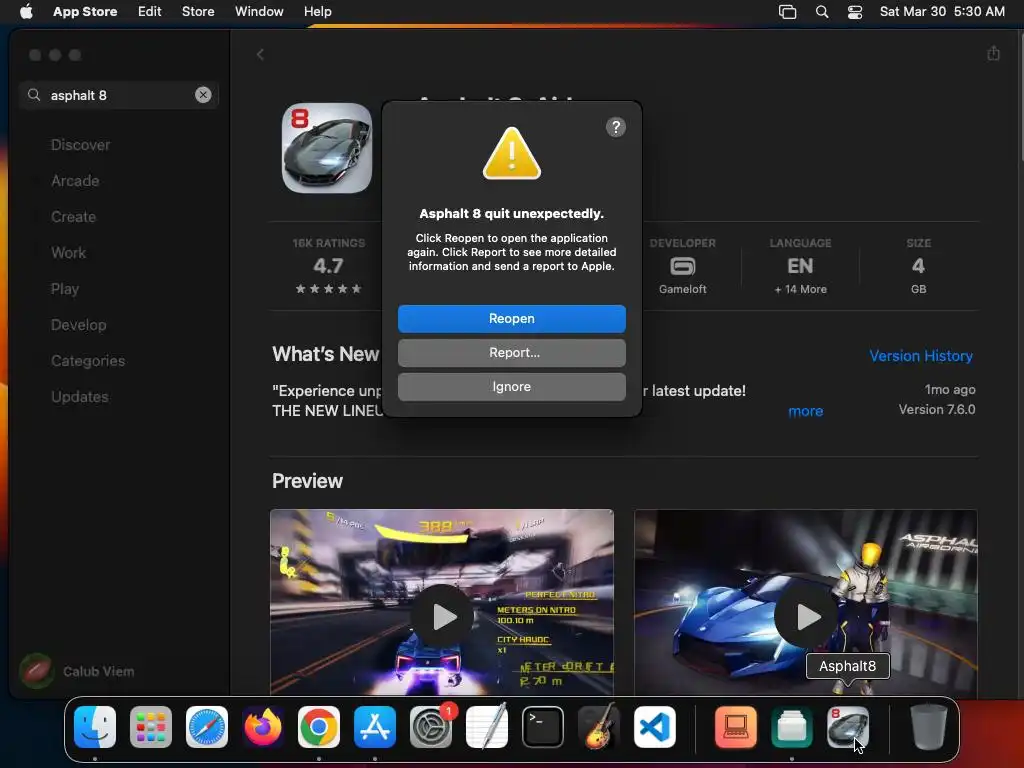This screenshot has width=1024, height=768.
Task: Open Finder from the Dock
Action: [x=95, y=727]
